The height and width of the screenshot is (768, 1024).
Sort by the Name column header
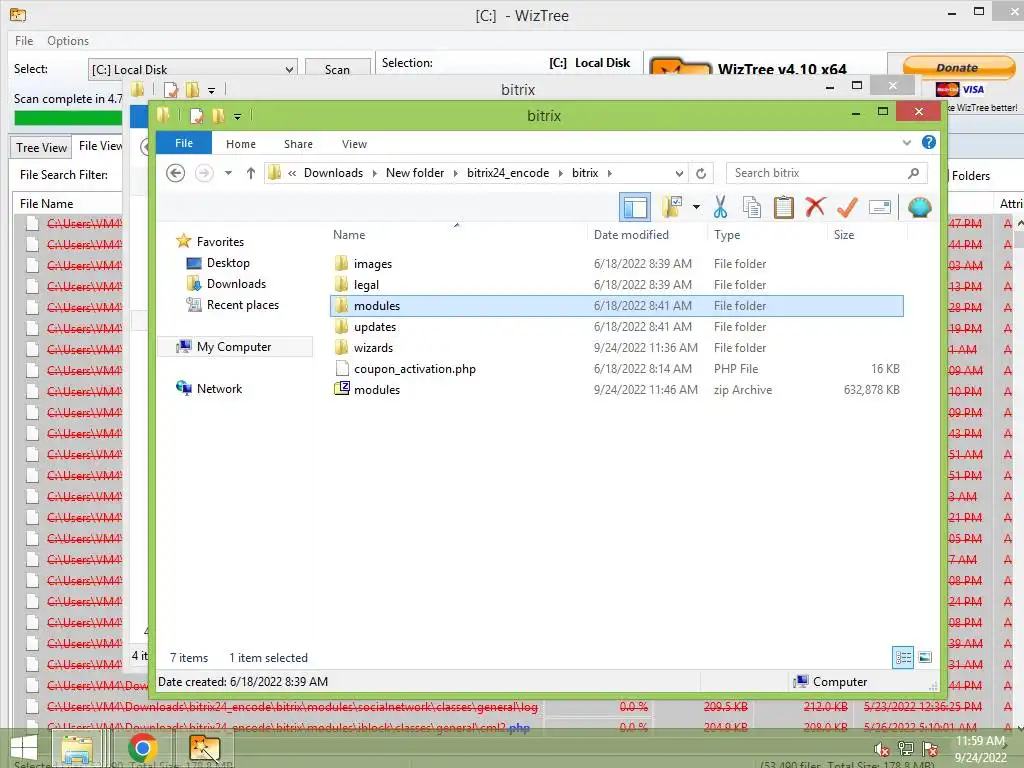tap(457, 234)
